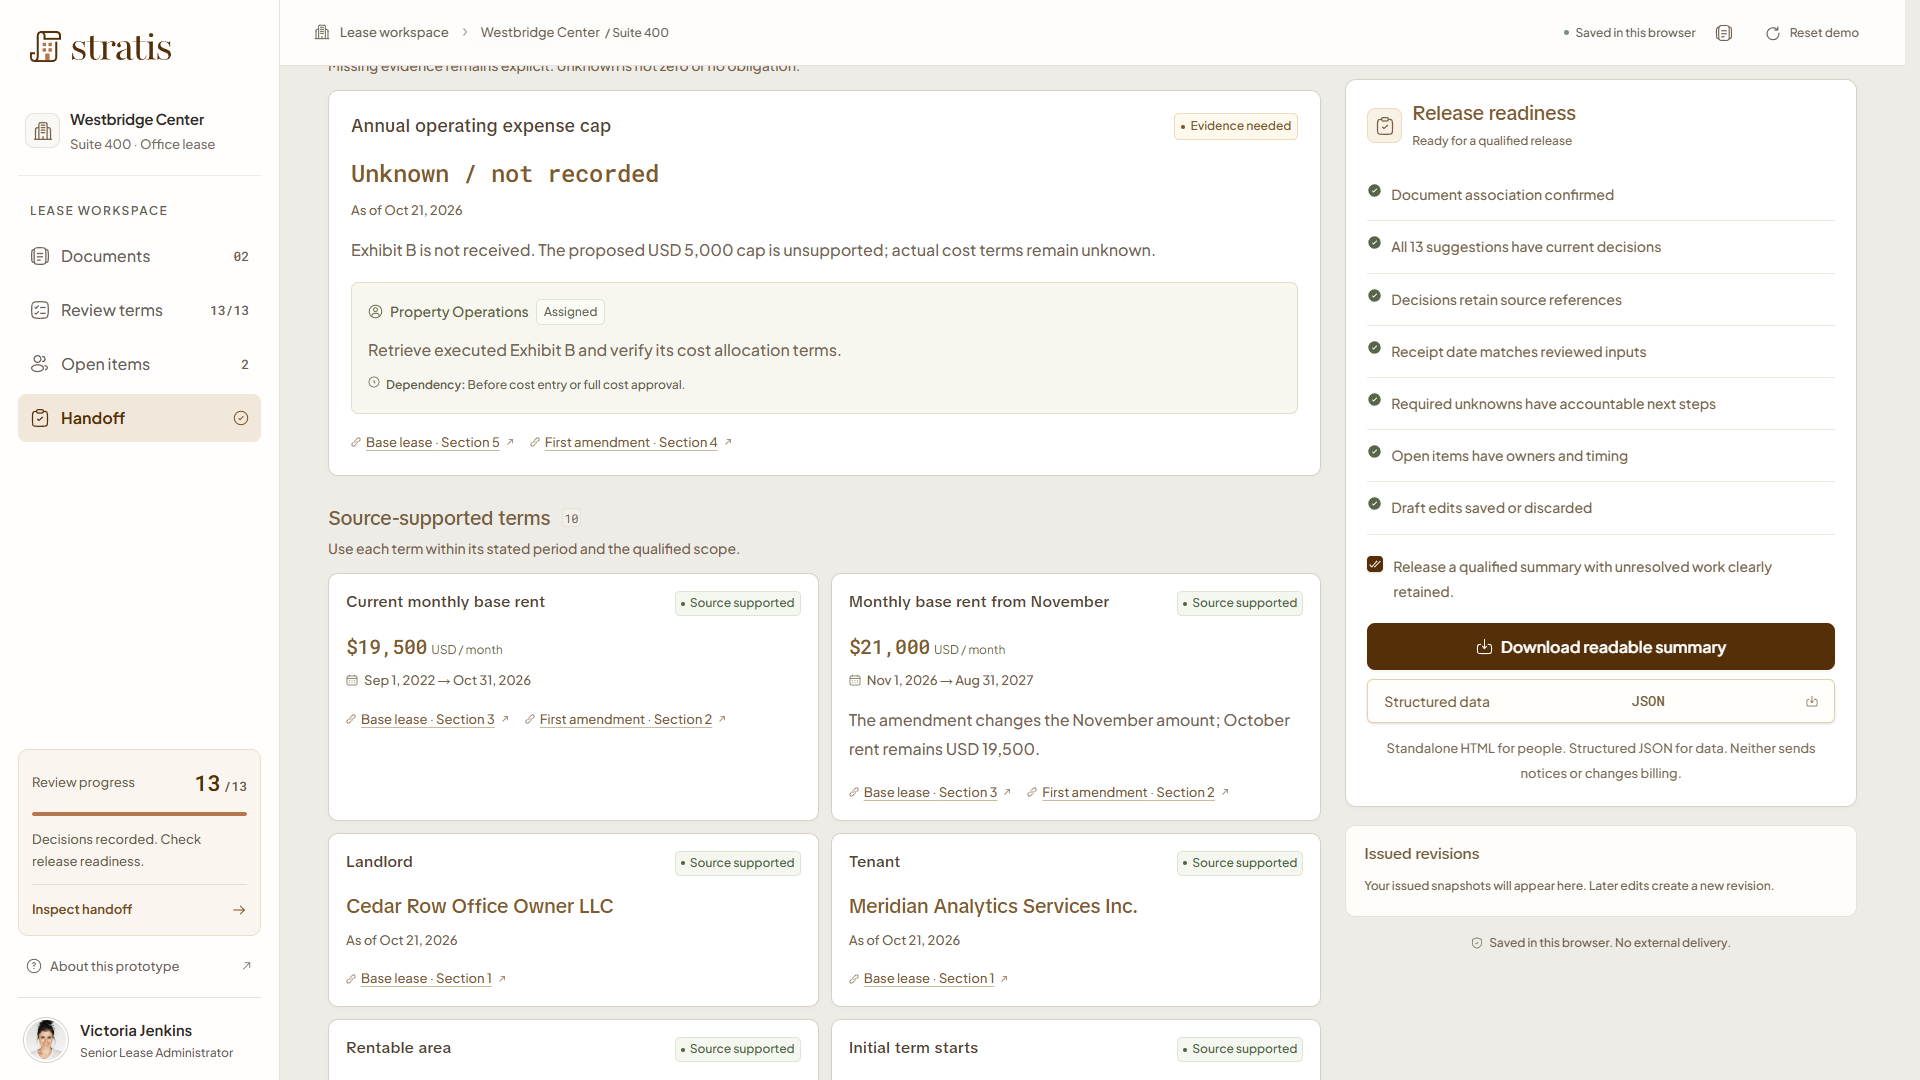1920x1080 pixels.
Task: Click the Cedar Row Office Owner LLC text
Action: point(480,906)
